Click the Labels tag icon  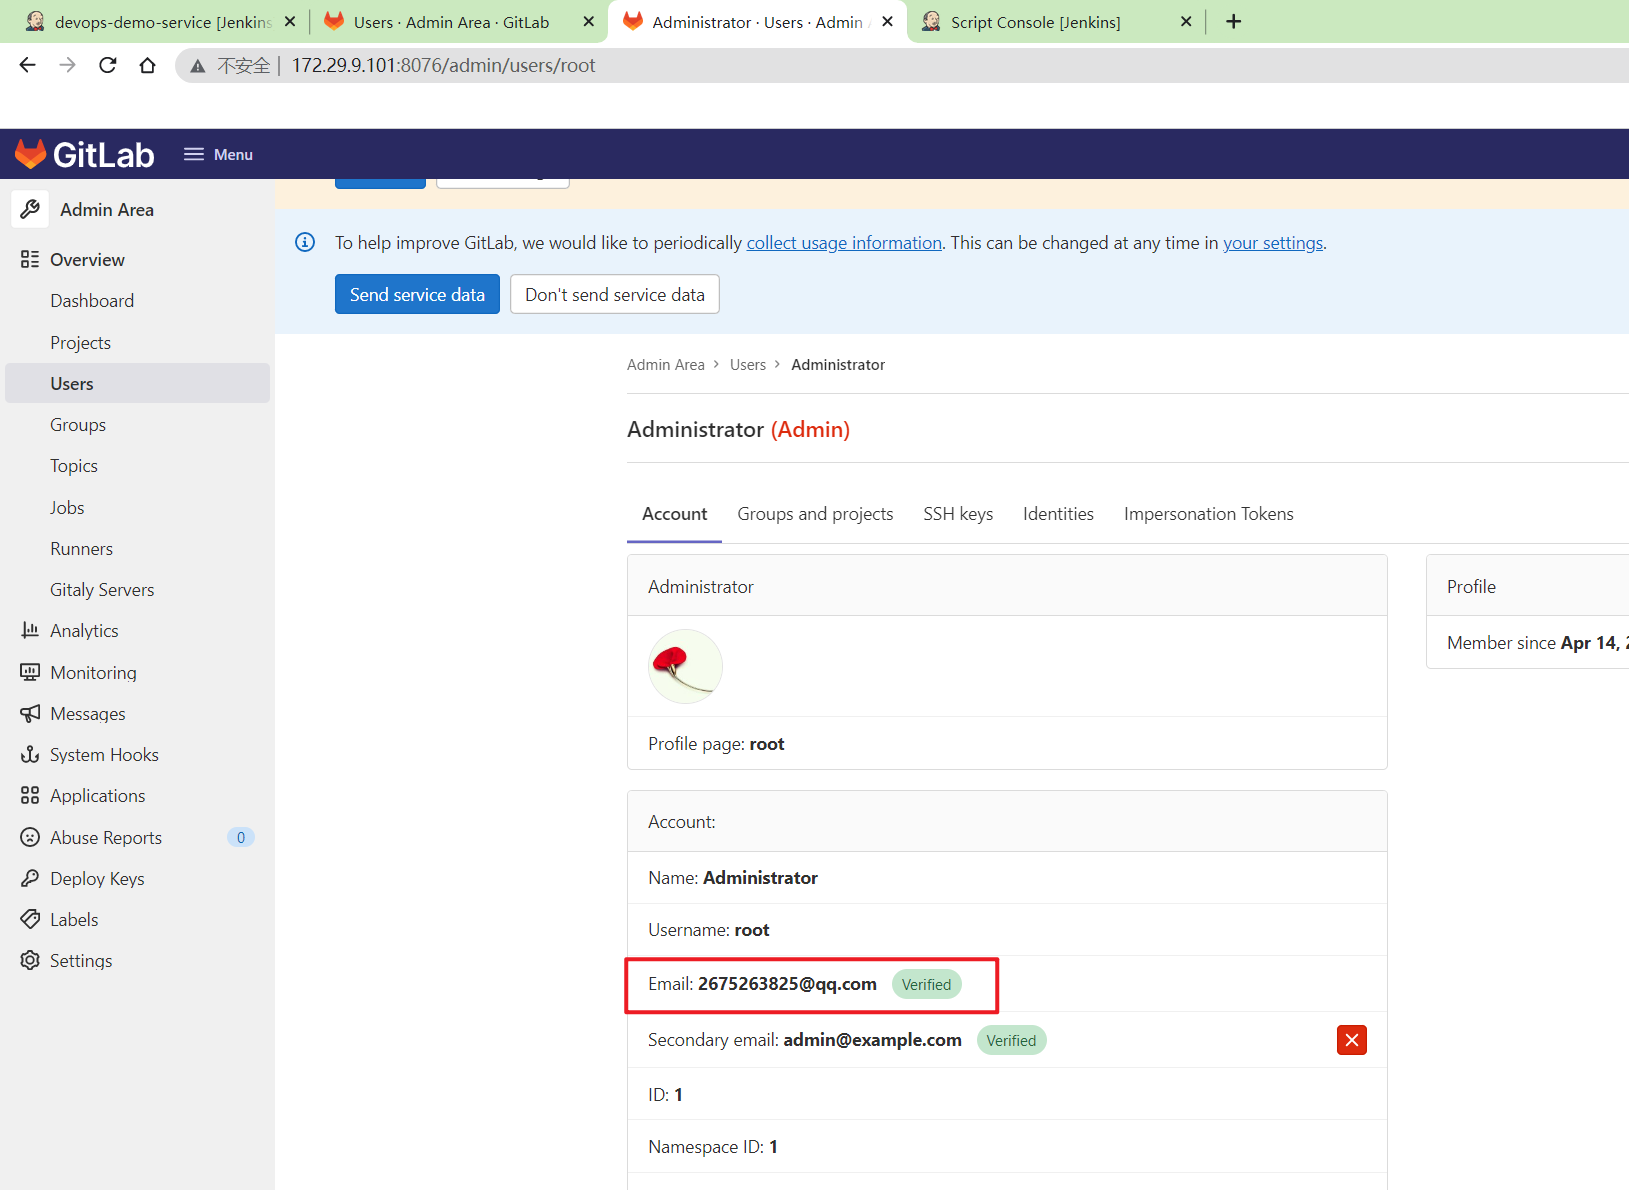click(30, 919)
